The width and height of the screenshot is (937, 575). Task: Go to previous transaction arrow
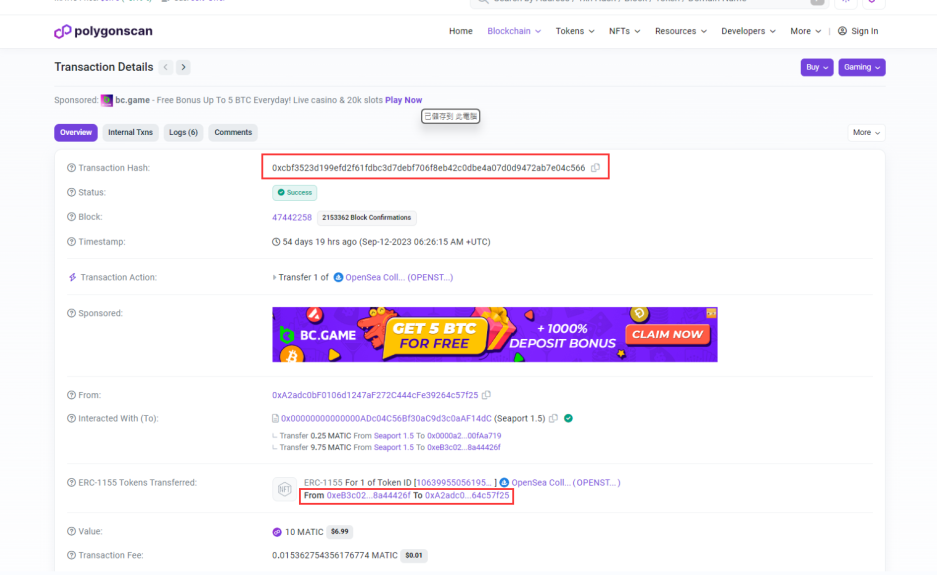166,67
